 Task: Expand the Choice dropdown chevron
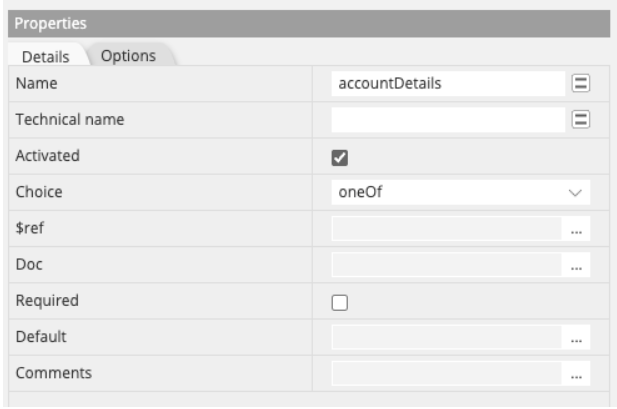574,192
